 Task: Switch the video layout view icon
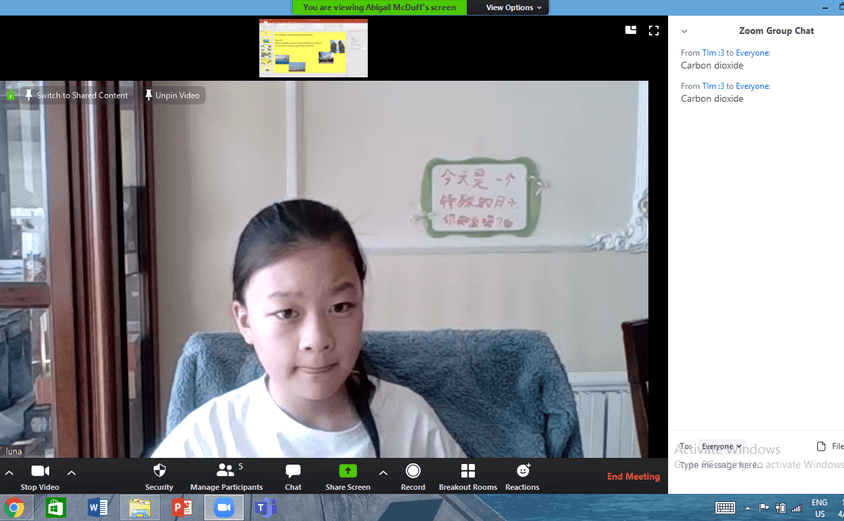[x=631, y=31]
